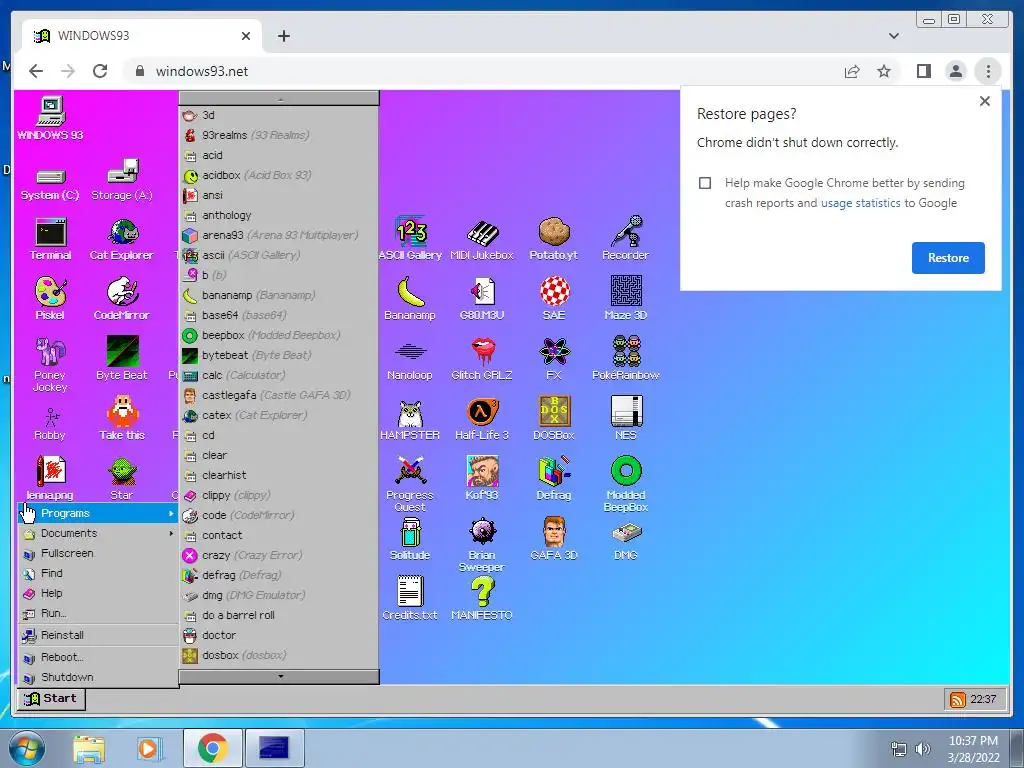Launch Modded BeepBox green ring icon
The image size is (1024, 768).
(626, 484)
